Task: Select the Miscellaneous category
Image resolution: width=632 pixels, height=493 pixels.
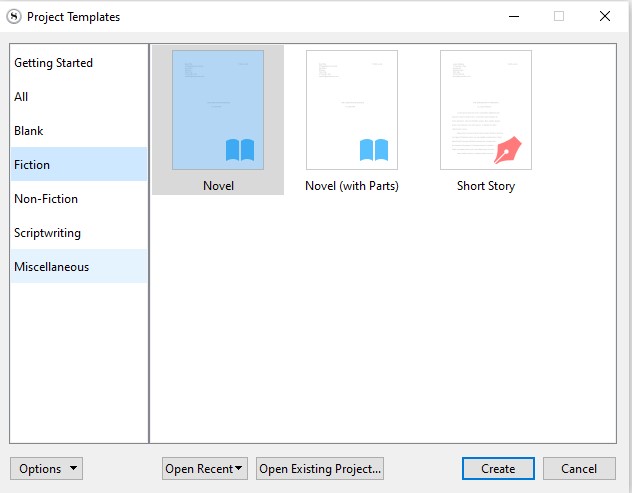Action: (52, 267)
